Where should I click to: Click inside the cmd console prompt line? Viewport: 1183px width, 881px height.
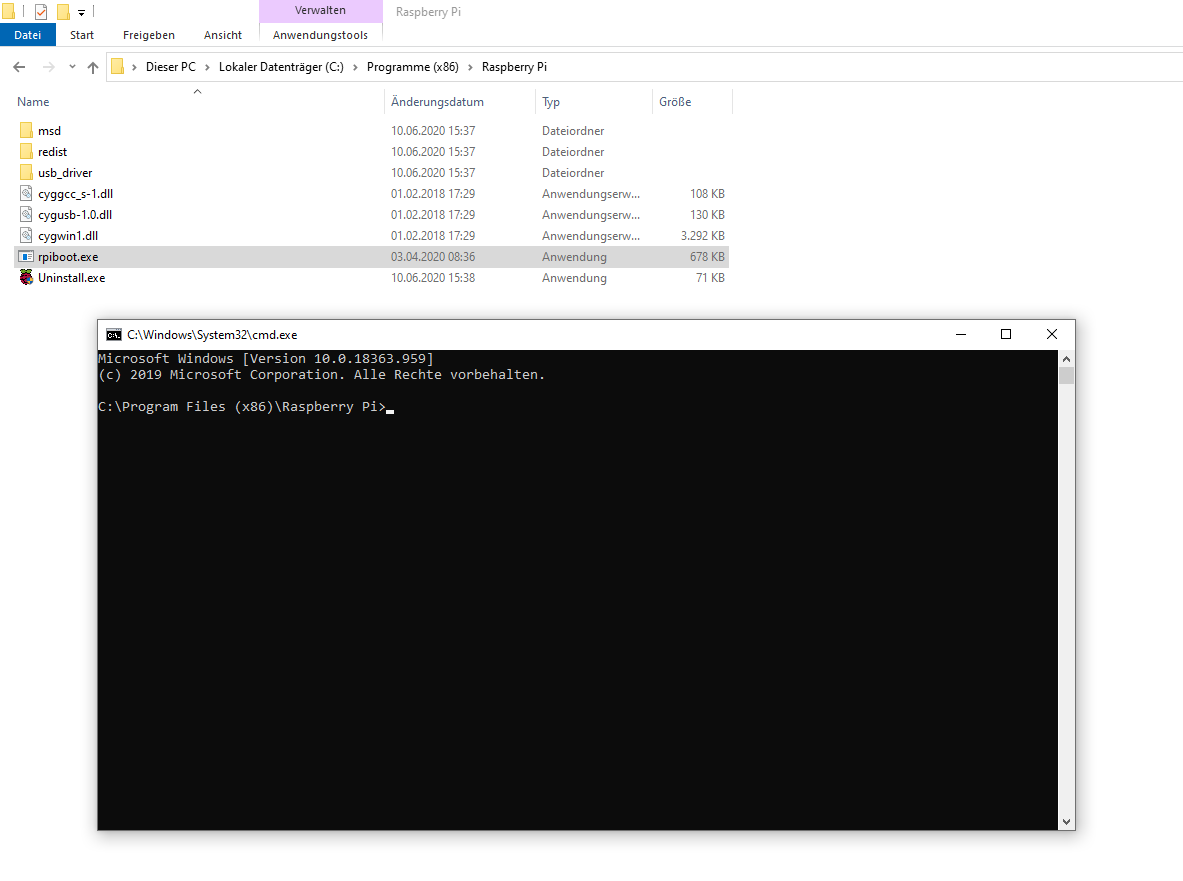tap(246, 407)
